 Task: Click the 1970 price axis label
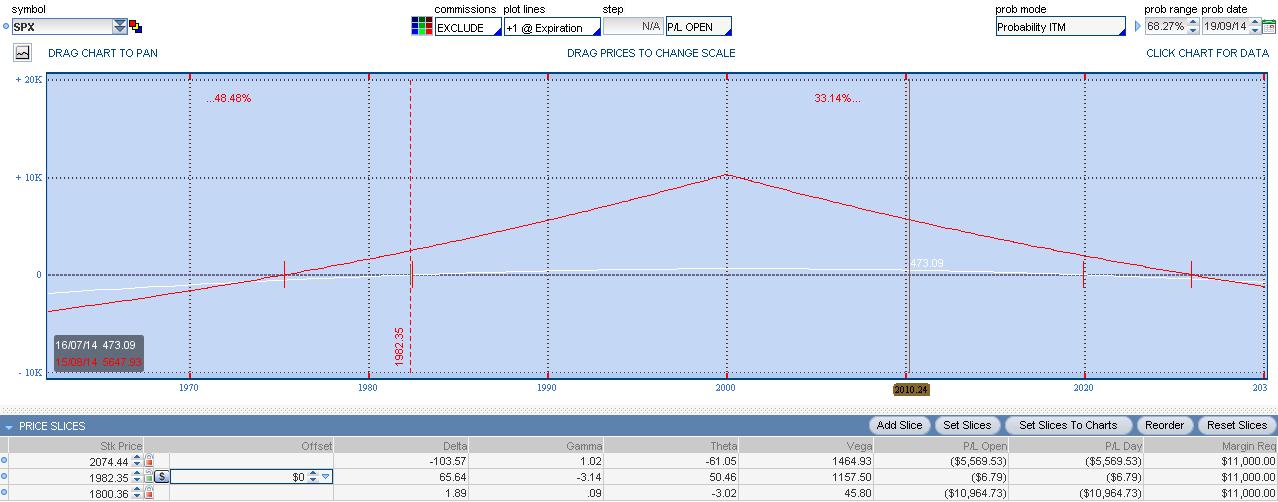[189, 388]
